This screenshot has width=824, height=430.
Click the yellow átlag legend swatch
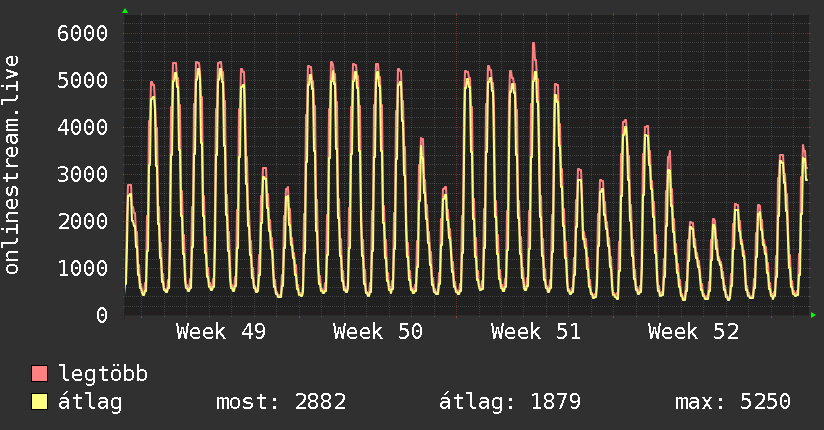click(x=40, y=402)
